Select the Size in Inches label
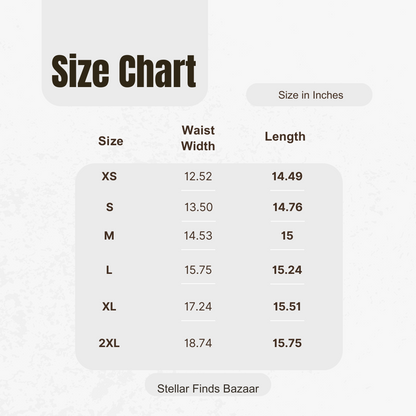416x416 pixels. (311, 95)
